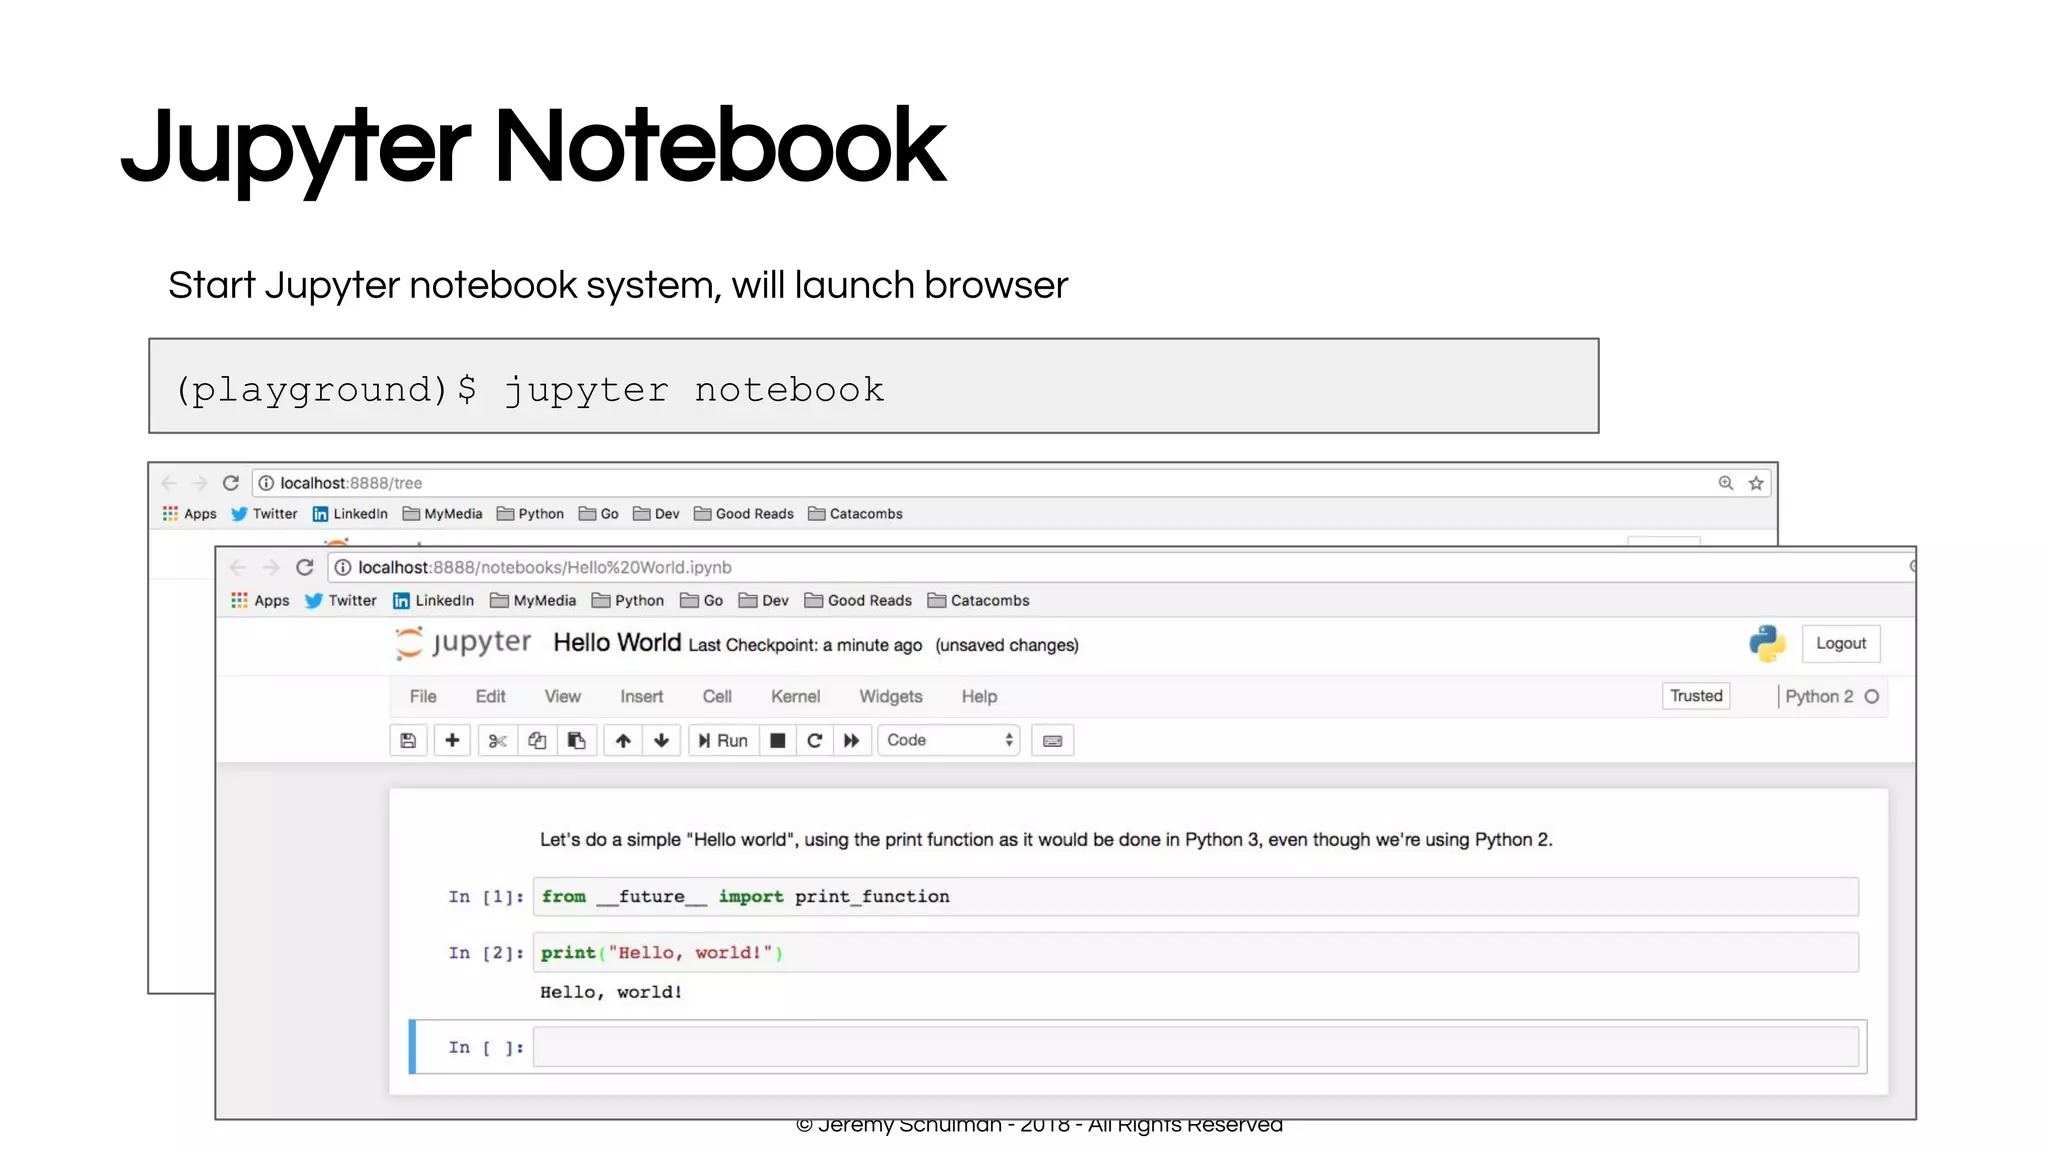Click the empty code cell input
Image resolution: width=2048 pixels, height=1152 pixels.
click(1195, 1047)
